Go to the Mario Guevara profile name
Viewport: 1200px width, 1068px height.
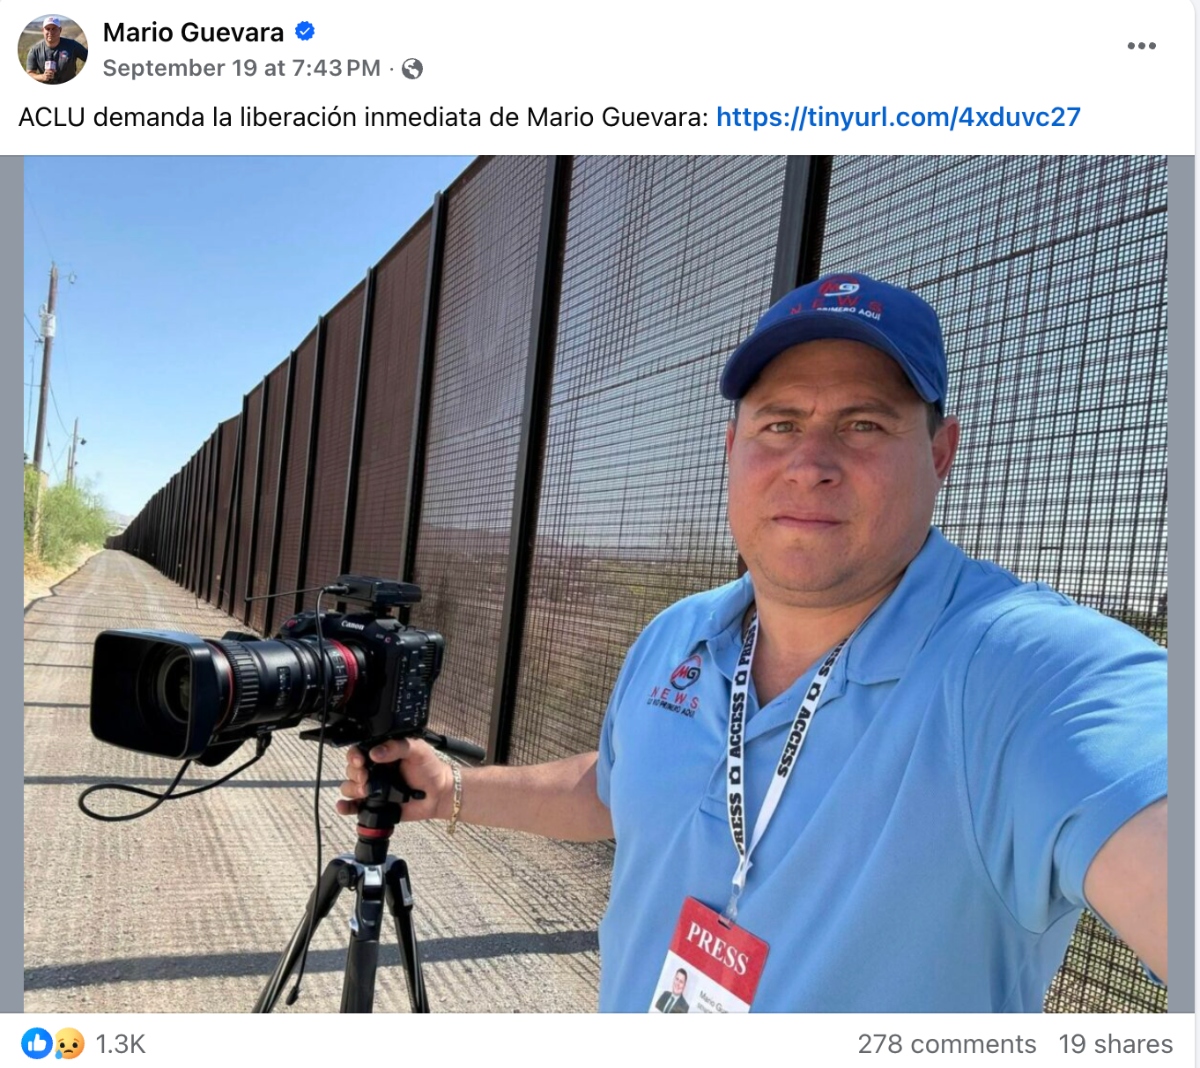point(193,32)
